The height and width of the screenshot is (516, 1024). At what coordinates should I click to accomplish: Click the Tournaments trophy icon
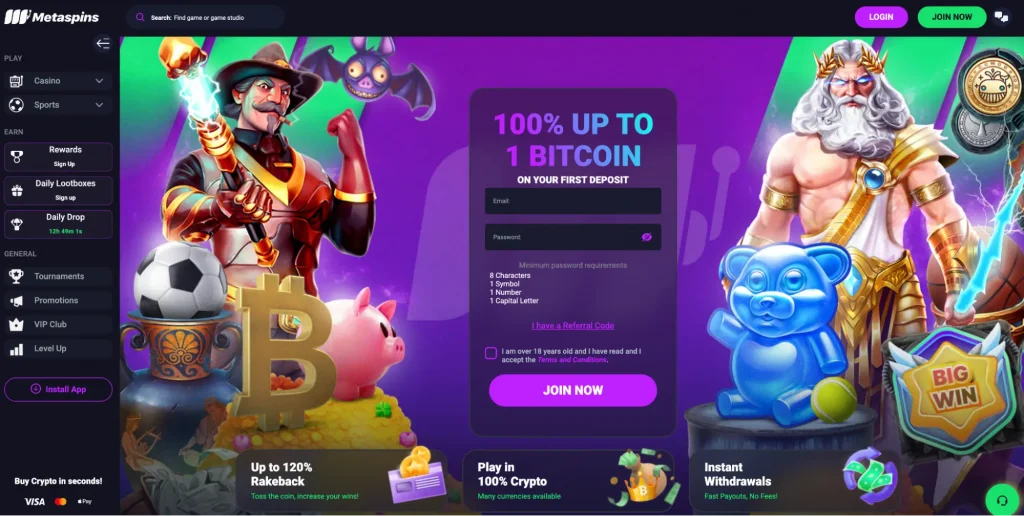click(x=16, y=276)
